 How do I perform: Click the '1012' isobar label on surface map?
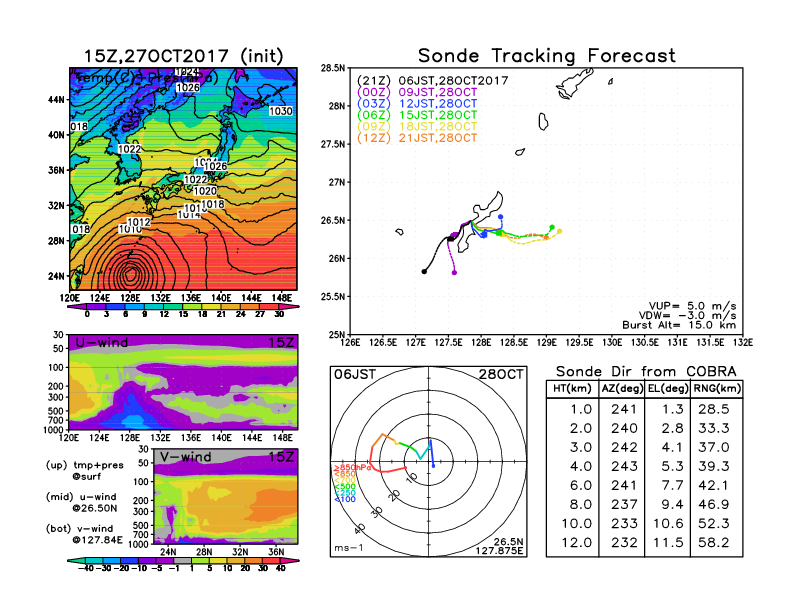click(138, 222)
